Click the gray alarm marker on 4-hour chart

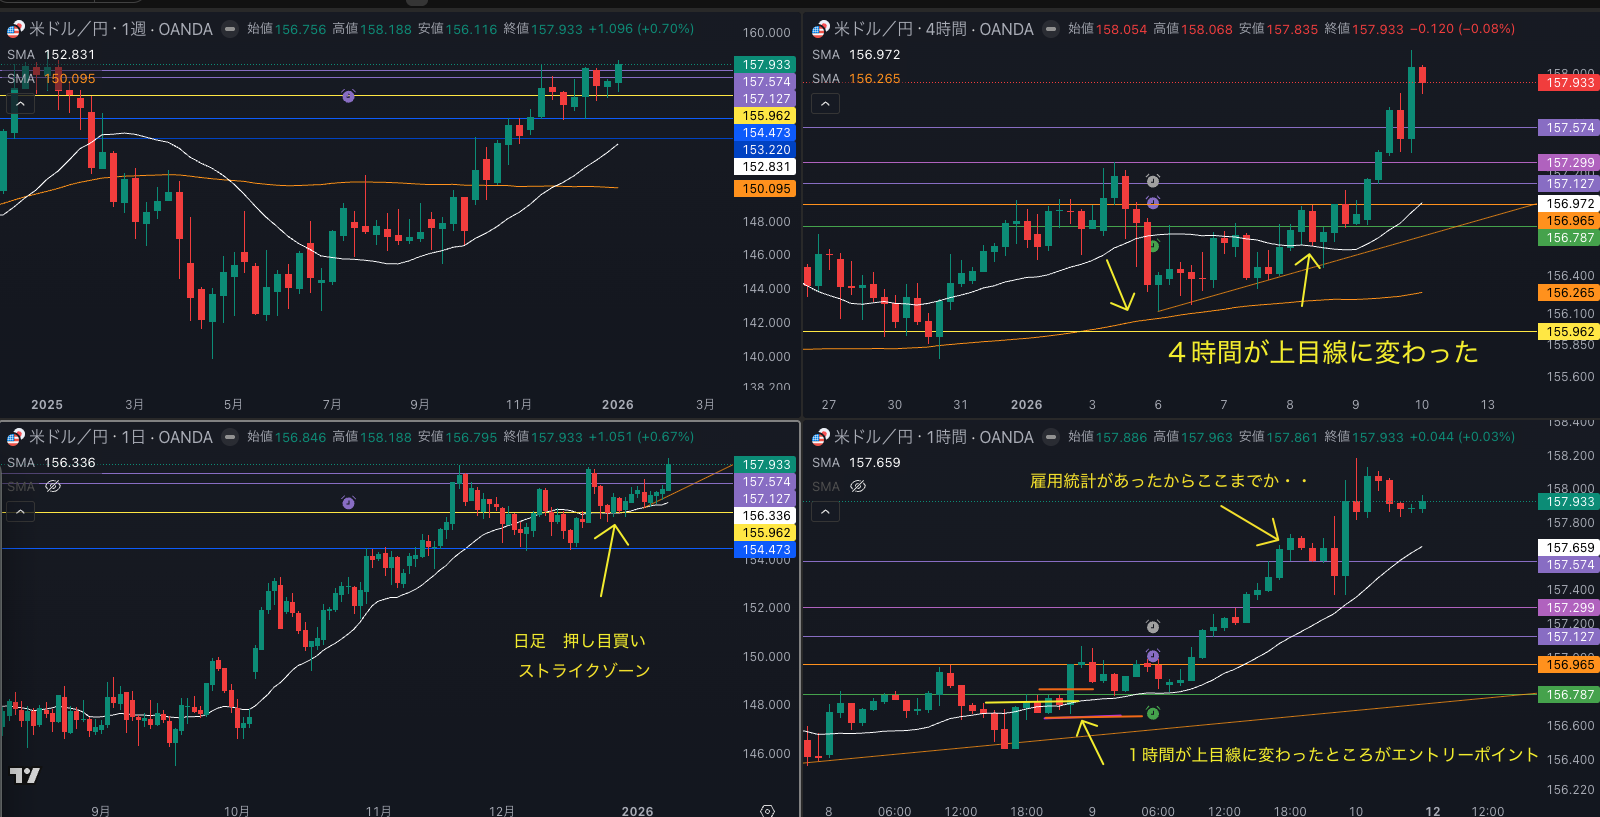1152,181
